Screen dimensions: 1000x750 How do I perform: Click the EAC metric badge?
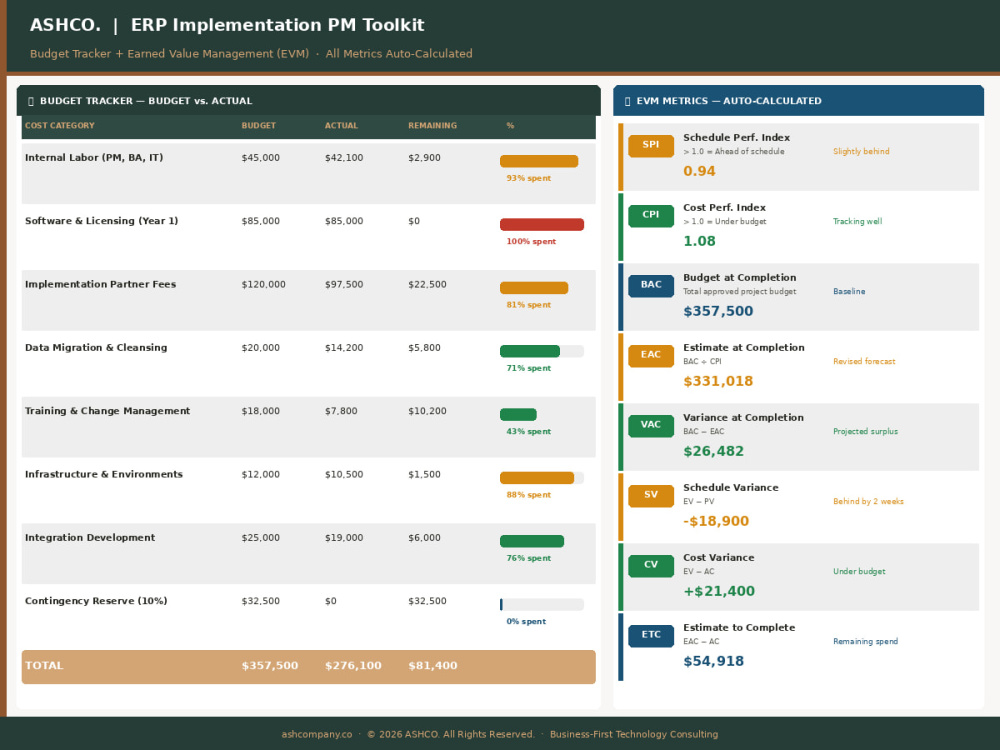651,356
